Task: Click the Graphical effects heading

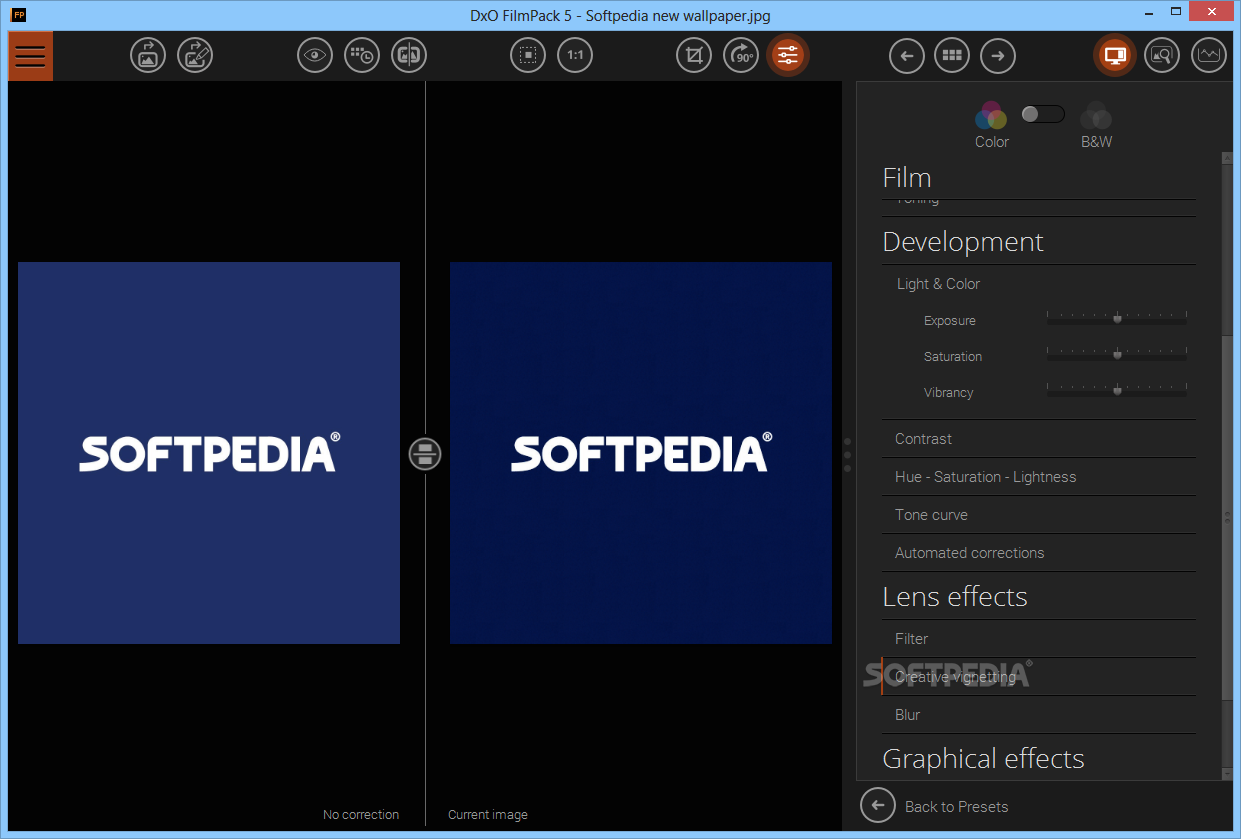Action: click(x=983, y=759)
